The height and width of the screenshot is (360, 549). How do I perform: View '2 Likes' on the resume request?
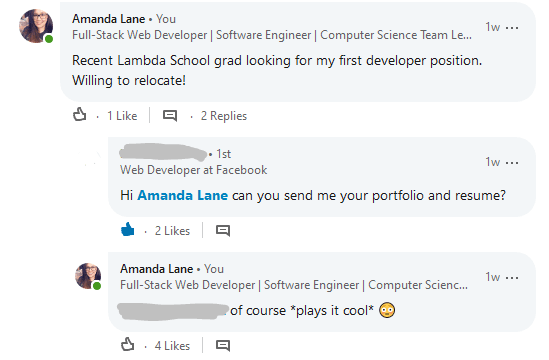click(x=172, y=231)
